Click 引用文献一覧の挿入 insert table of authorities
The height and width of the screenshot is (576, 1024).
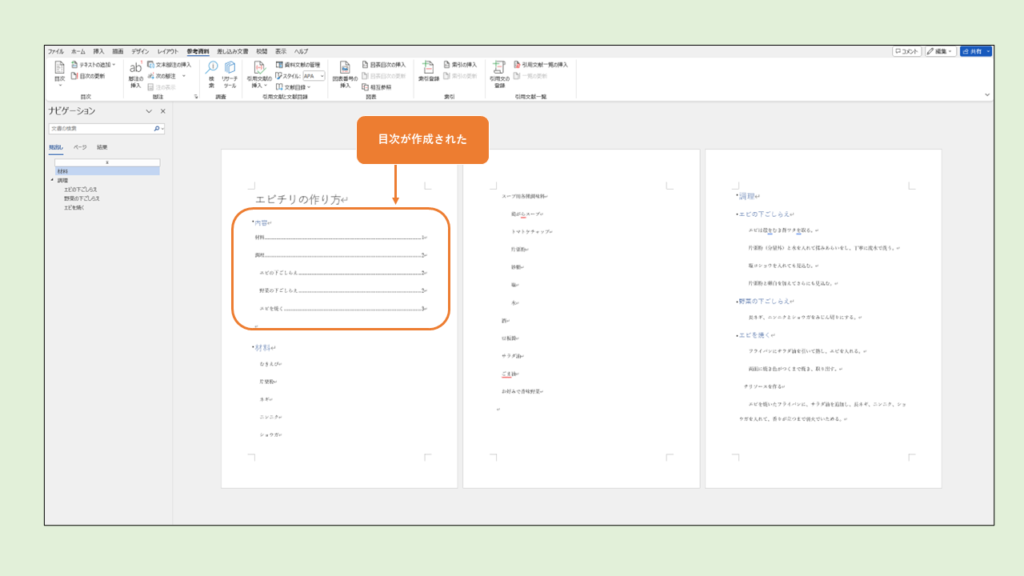click(541, 65)
